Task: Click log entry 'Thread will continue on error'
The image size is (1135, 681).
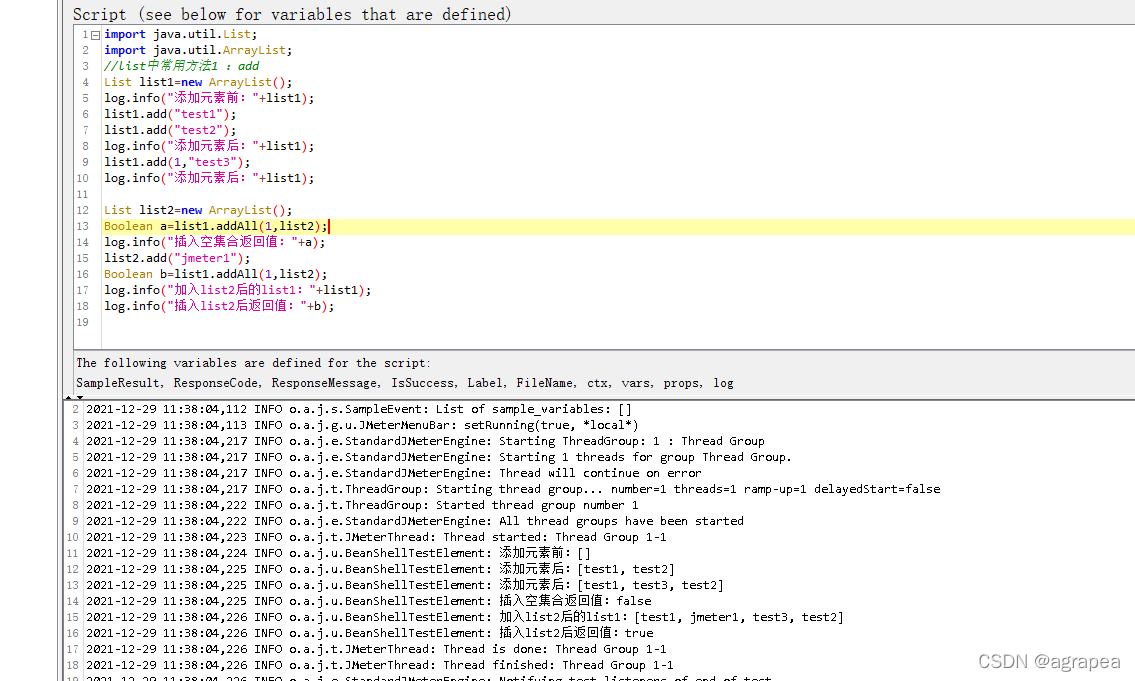Action: coord(394,473)
